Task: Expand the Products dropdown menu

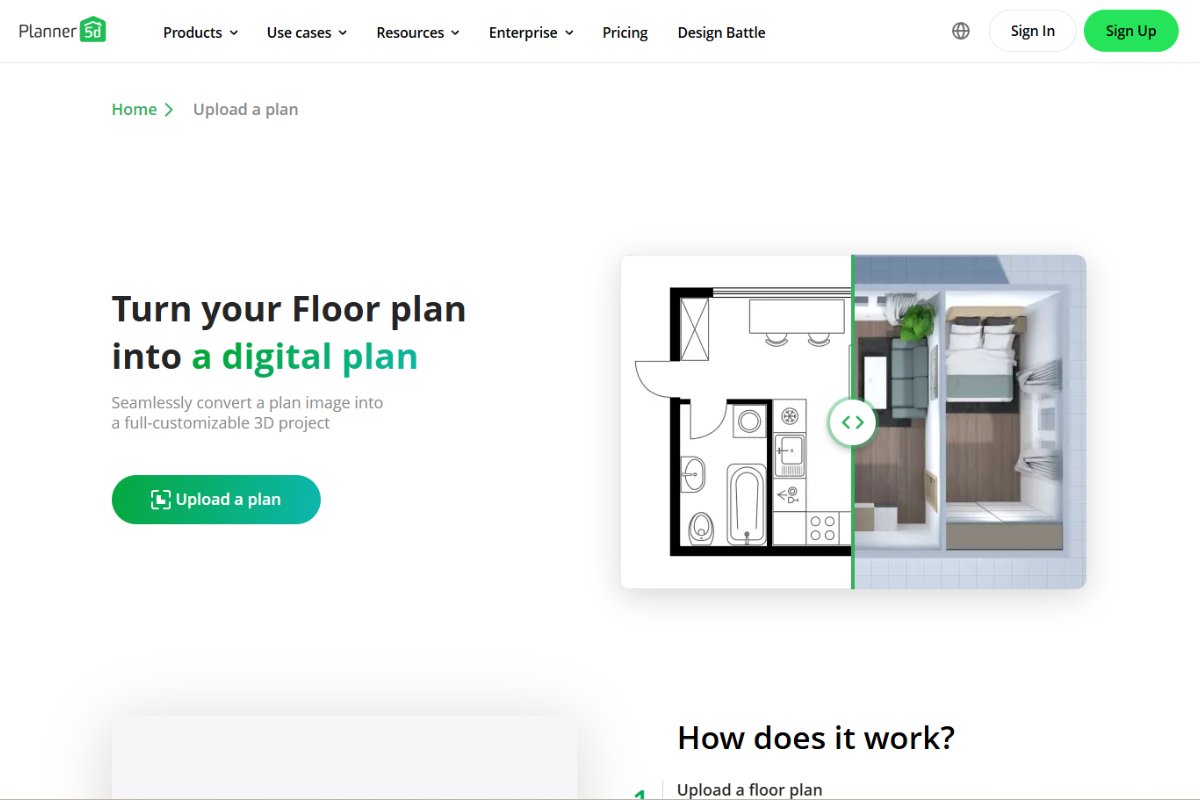Action: click(200, 32)
